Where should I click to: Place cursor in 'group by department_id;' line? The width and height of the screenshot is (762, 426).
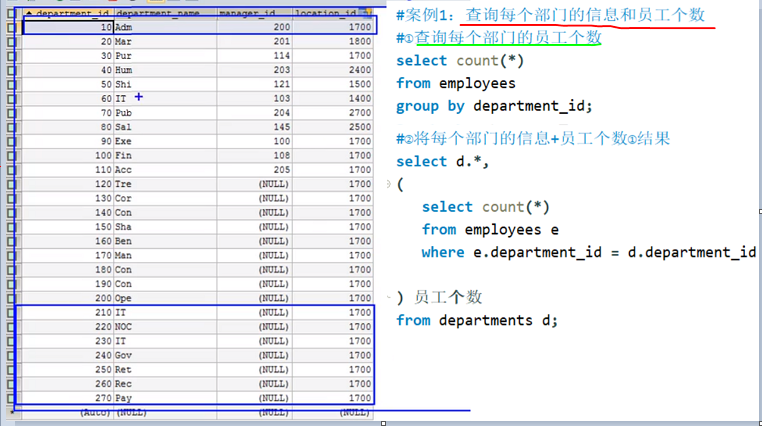point(494,106)
